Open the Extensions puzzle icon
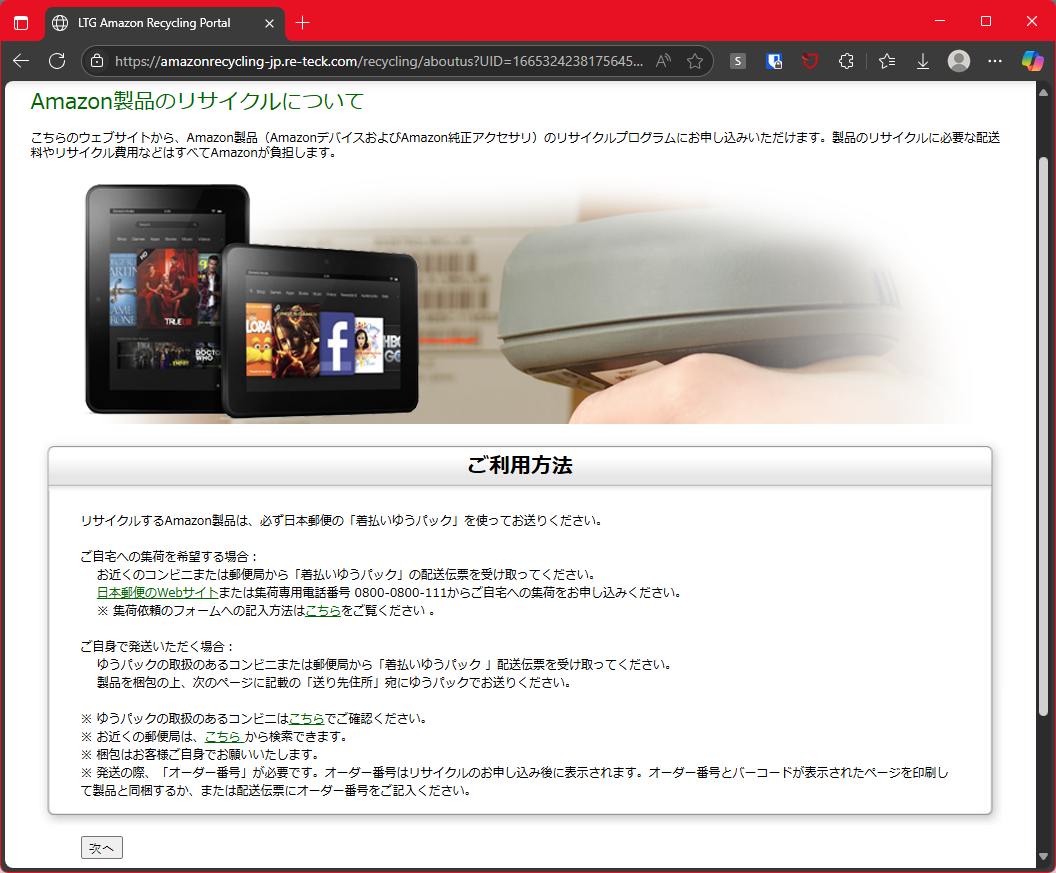1056x873 pixels. (x=847, y=61)
